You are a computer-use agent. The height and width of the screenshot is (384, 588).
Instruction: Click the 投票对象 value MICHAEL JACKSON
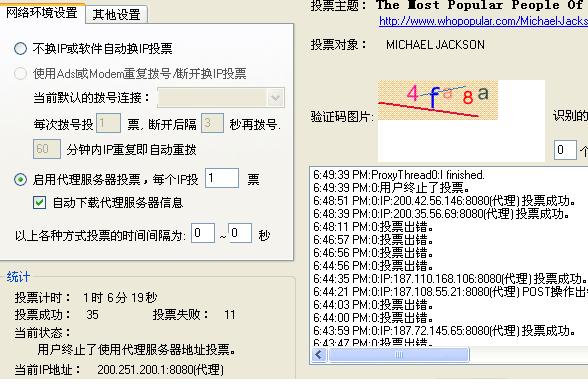435,45
